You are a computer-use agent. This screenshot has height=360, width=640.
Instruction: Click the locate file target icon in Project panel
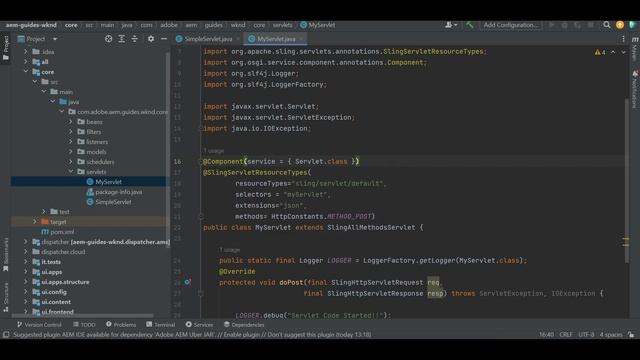[109, 39]
